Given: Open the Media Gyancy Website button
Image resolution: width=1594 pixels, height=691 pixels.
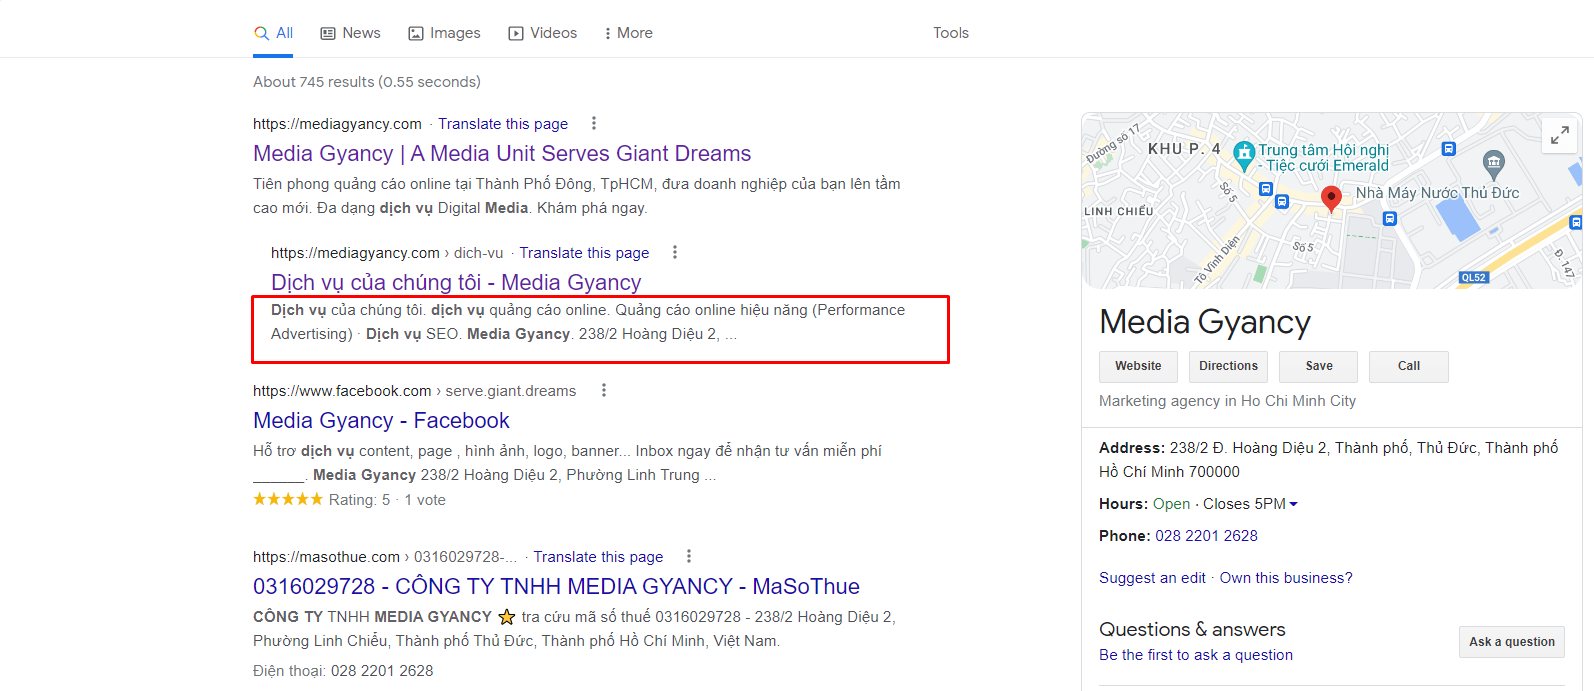Looking at the screenshot, I should 1138,366.
